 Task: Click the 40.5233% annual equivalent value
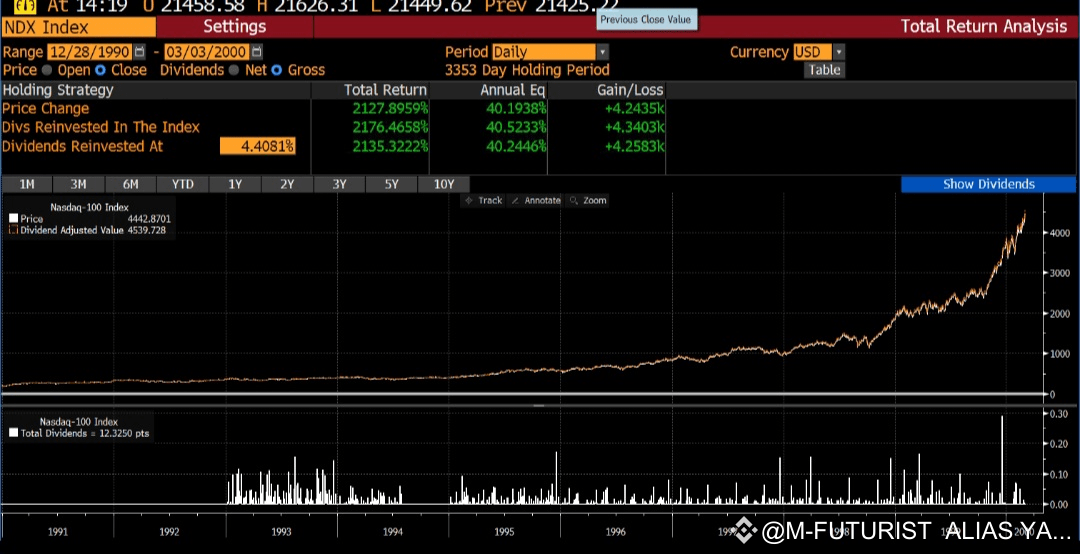[515, 127]
